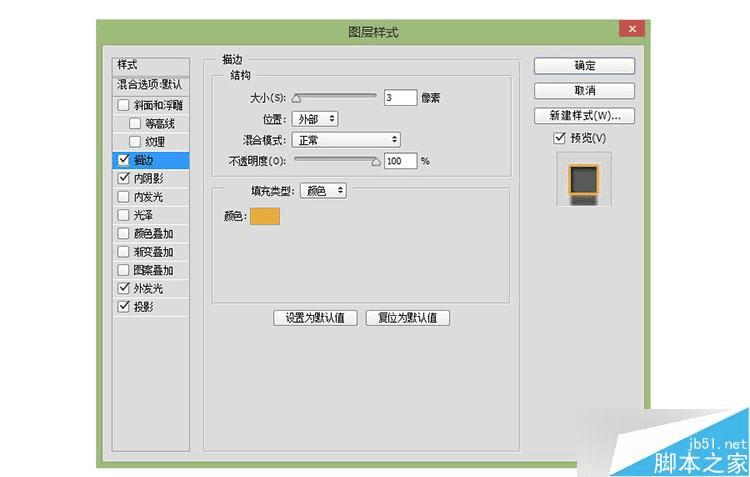Enable the 内发光 checkbox
Image resolution: width=750 pixels, height=477 pixels.
pyautogui.click(x=123, y=197)
